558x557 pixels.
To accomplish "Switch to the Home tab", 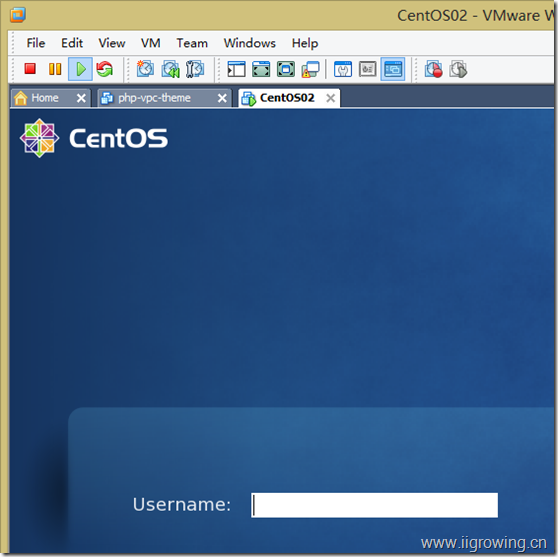I will (51, 98).
